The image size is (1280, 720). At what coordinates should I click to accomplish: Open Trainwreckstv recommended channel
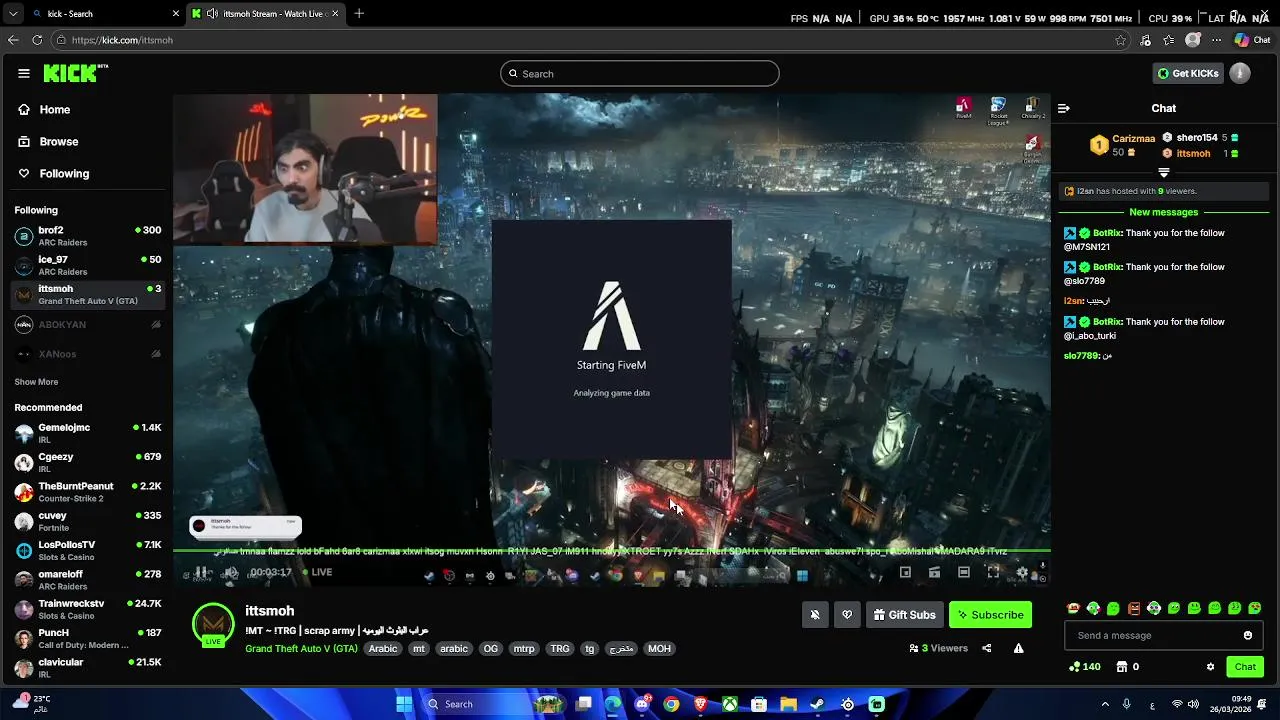88,609
